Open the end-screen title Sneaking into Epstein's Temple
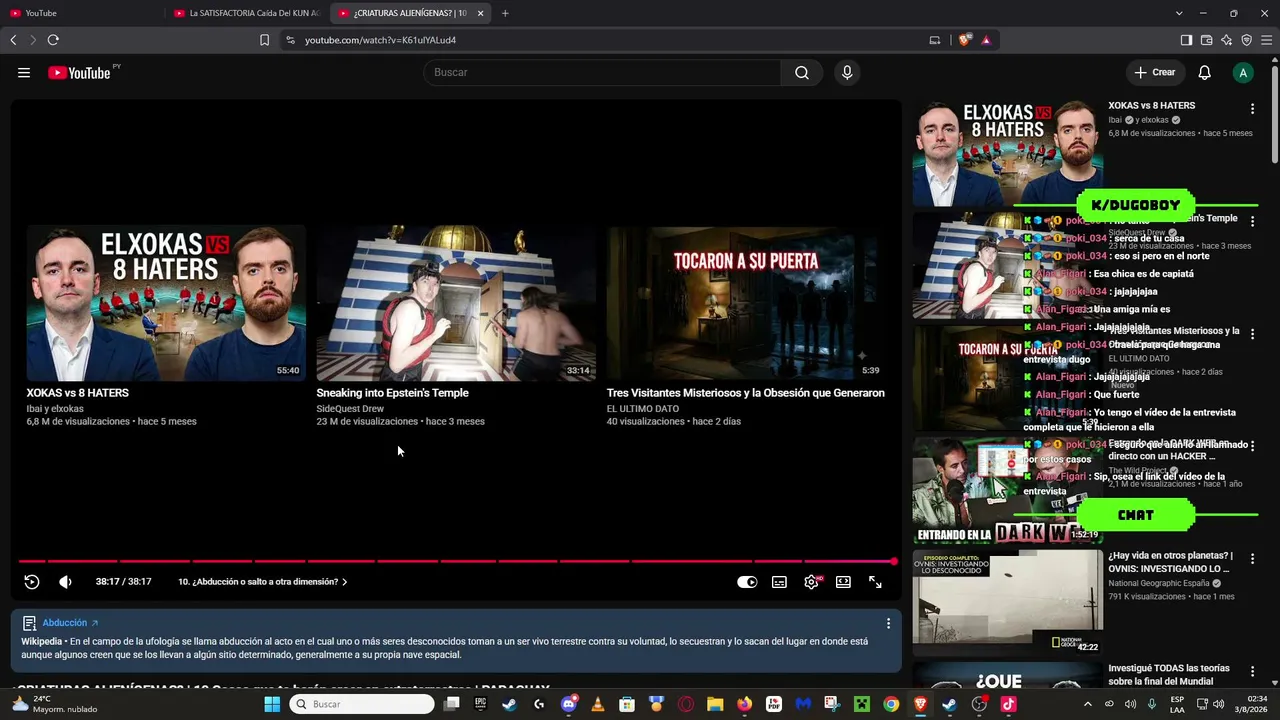This screenshot has width=1280, height=720. [392, 393]
